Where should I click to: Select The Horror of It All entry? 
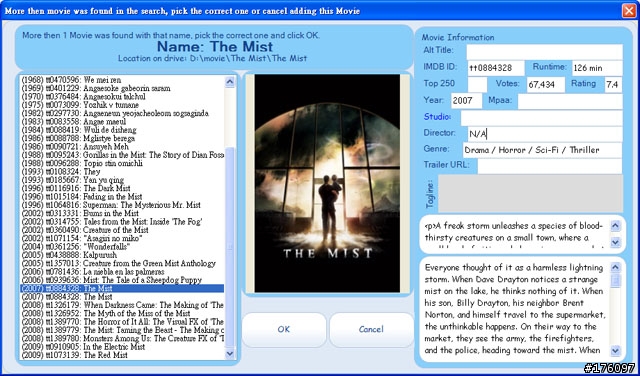coord(122,322)
